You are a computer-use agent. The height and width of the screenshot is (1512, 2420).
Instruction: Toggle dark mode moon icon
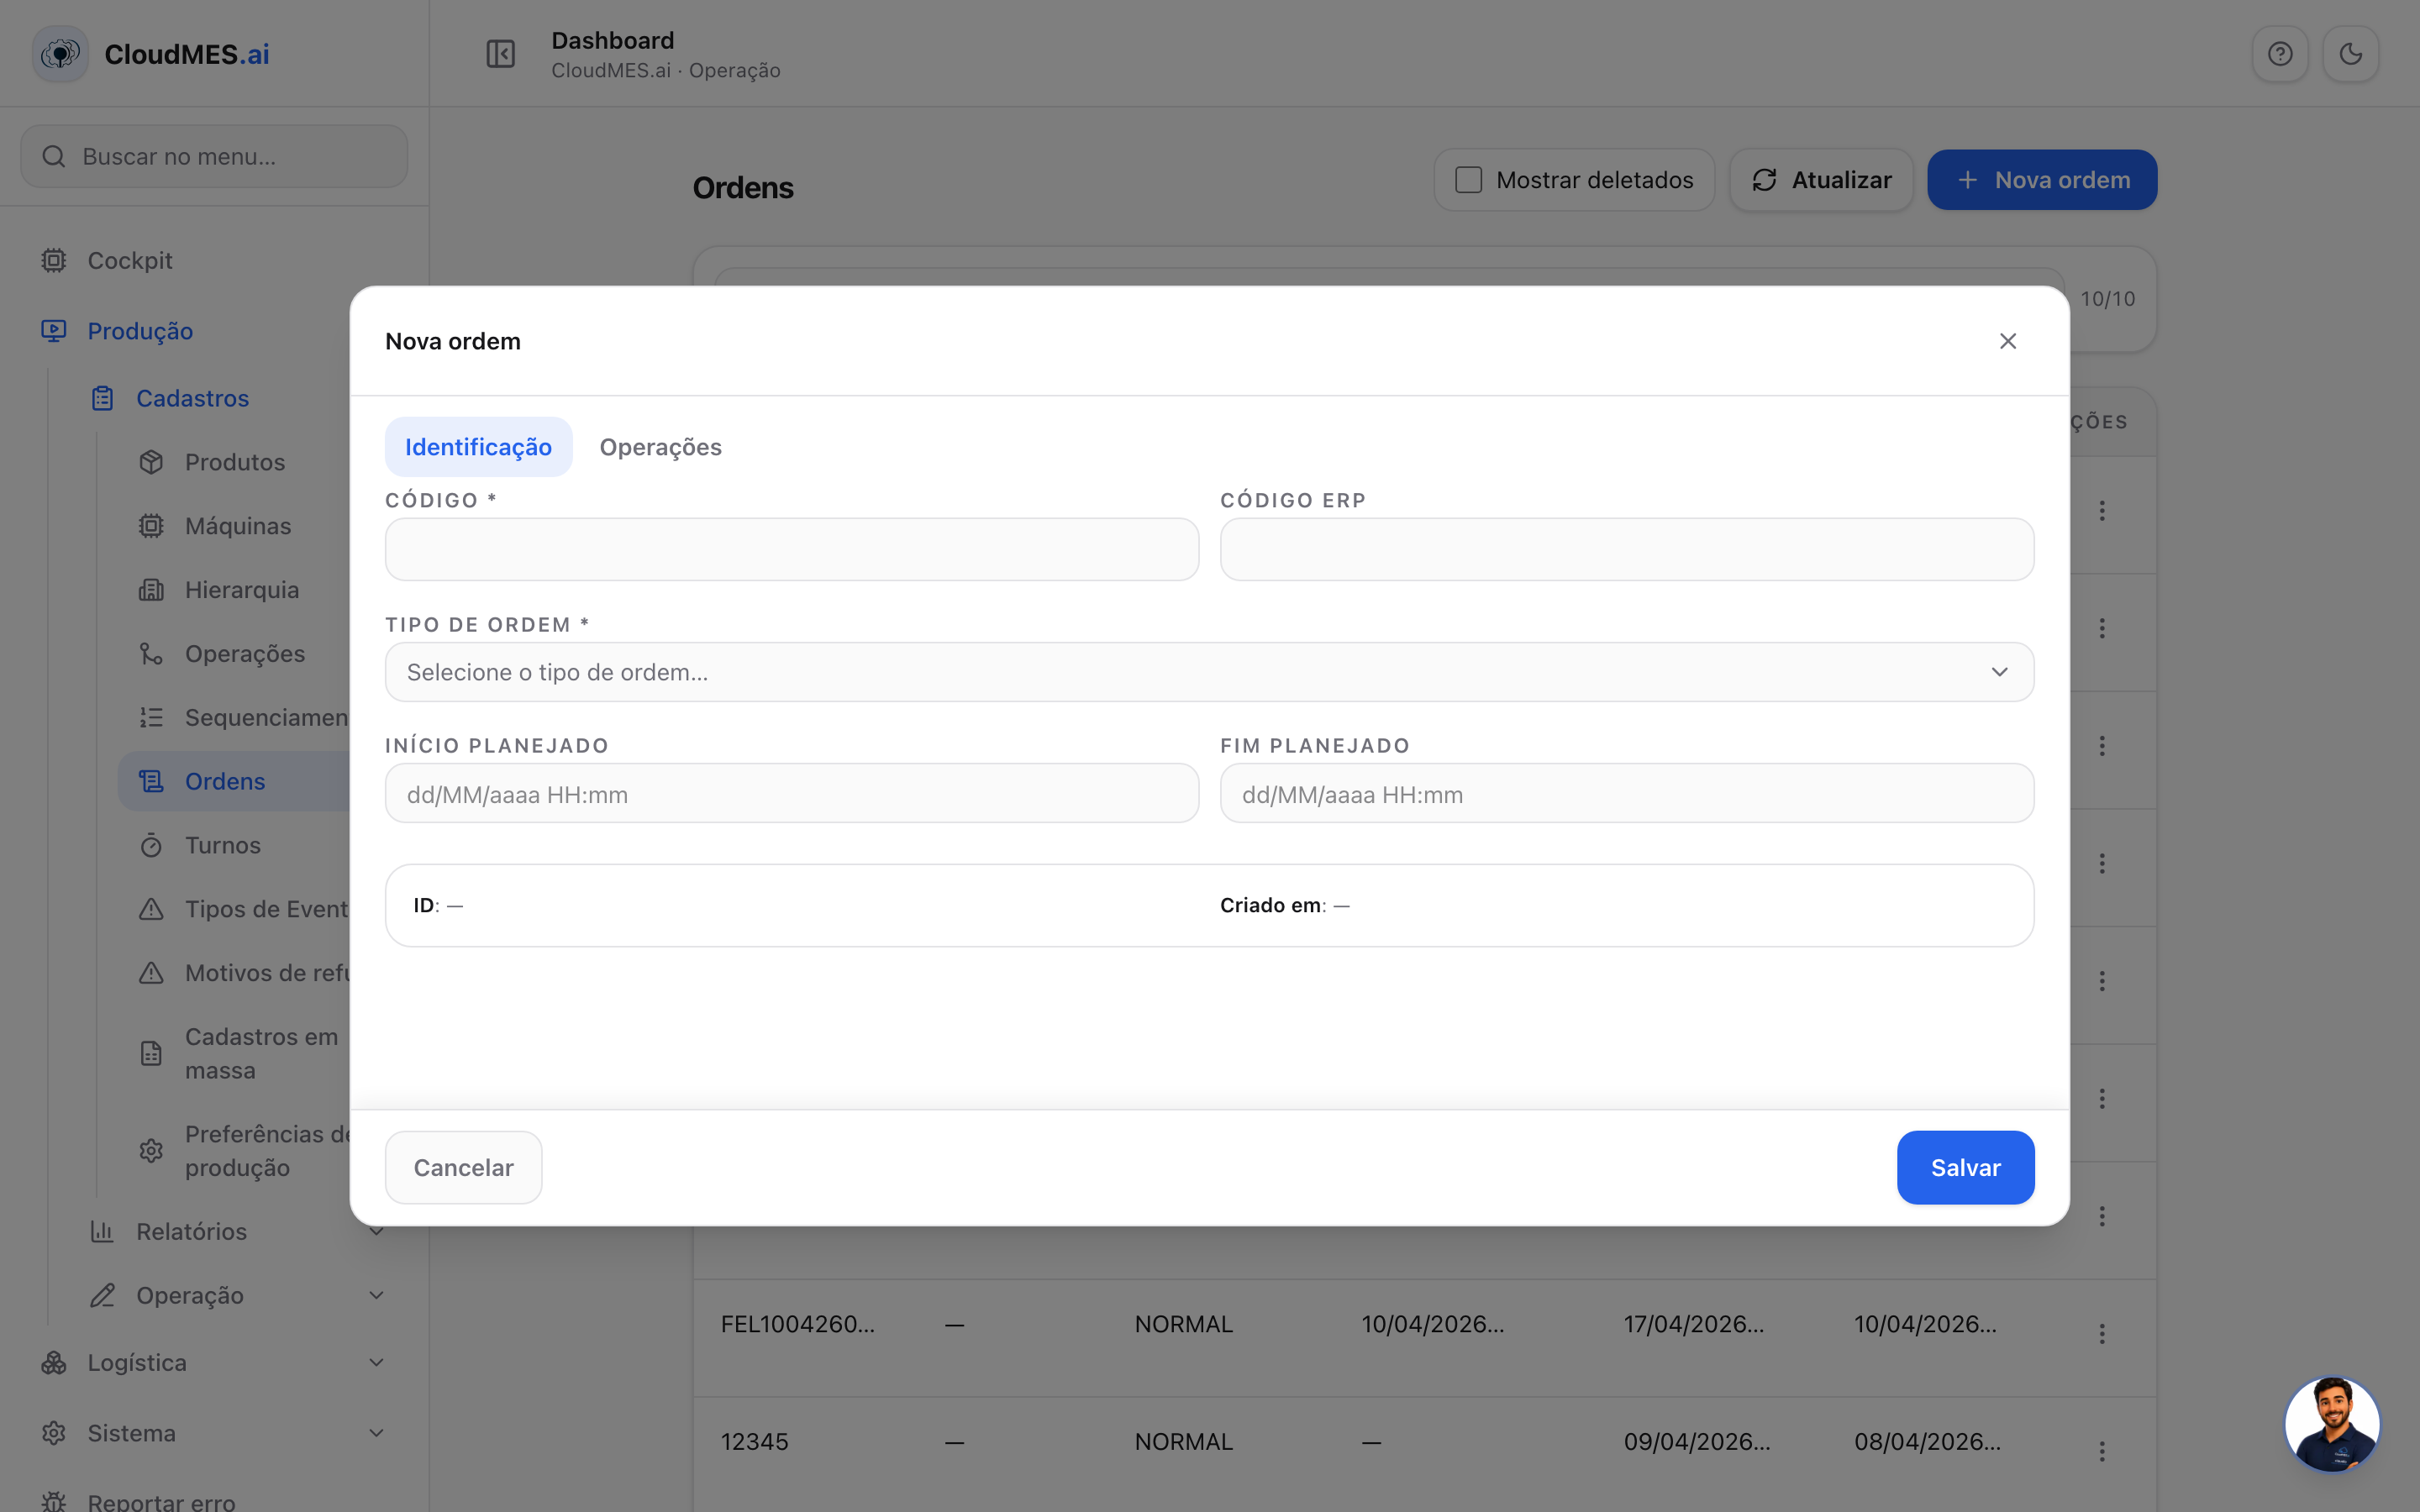[x=2350, y=54]
